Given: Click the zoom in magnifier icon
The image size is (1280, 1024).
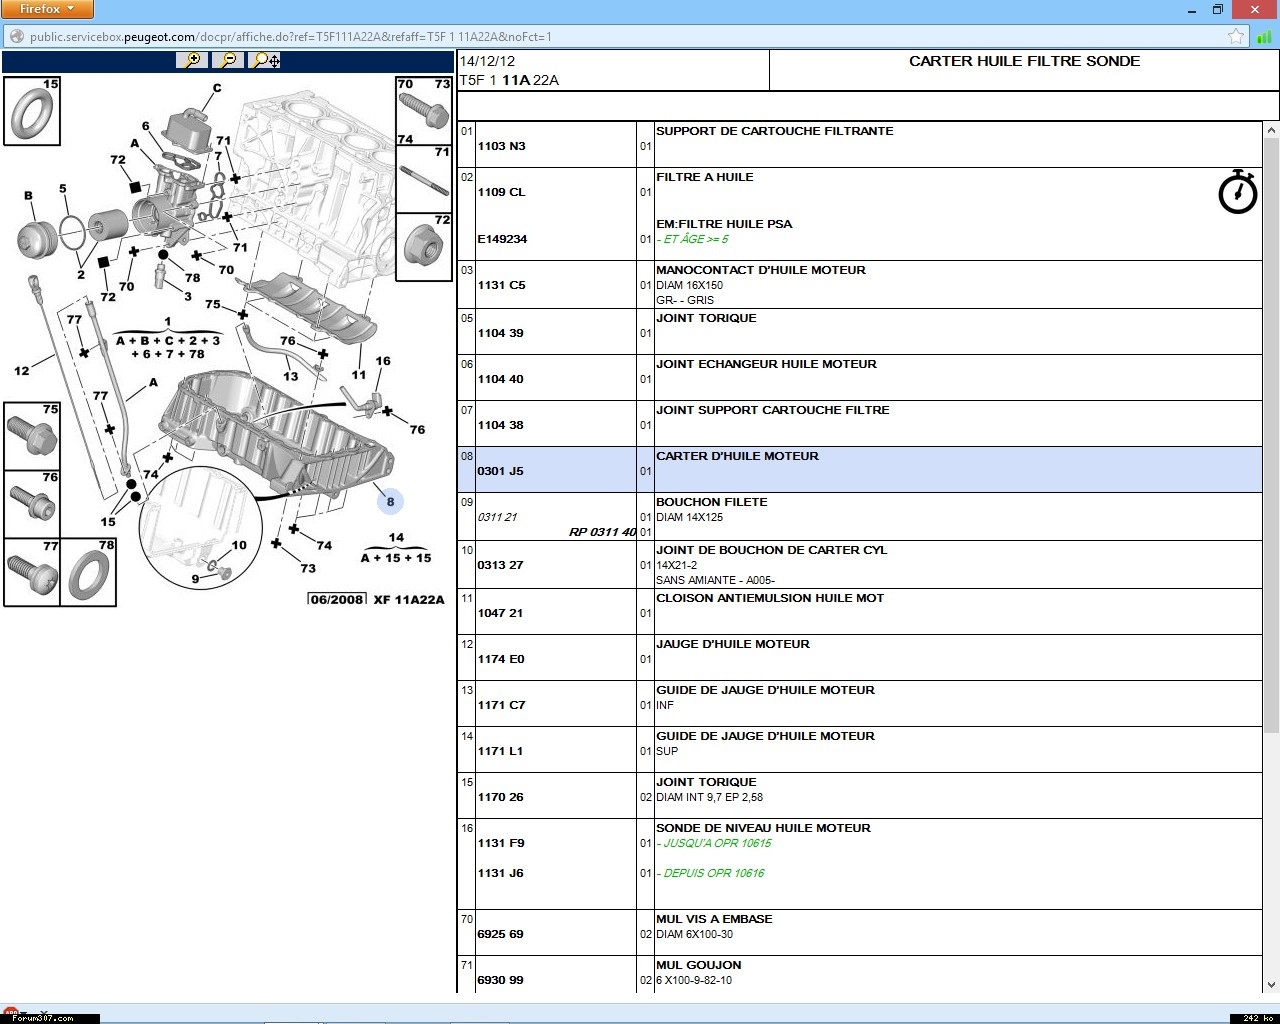Looking at the screenshot, I should pos(191,60).
